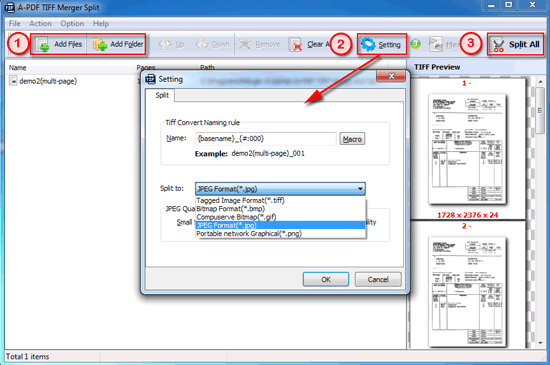550x365 pixels.
Task: Click the Add Files toolbar button
Action: pos(59,44)
